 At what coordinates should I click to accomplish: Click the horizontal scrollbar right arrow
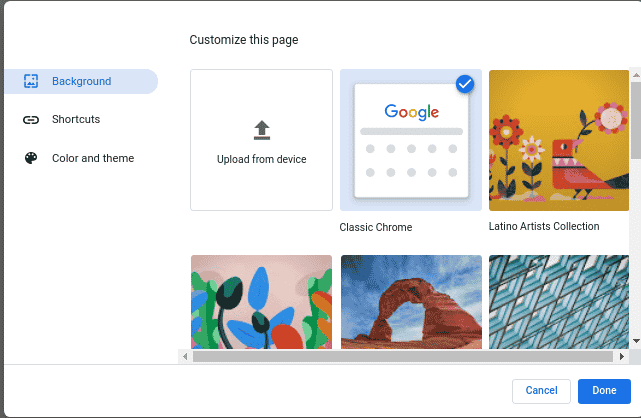(622, 357)
